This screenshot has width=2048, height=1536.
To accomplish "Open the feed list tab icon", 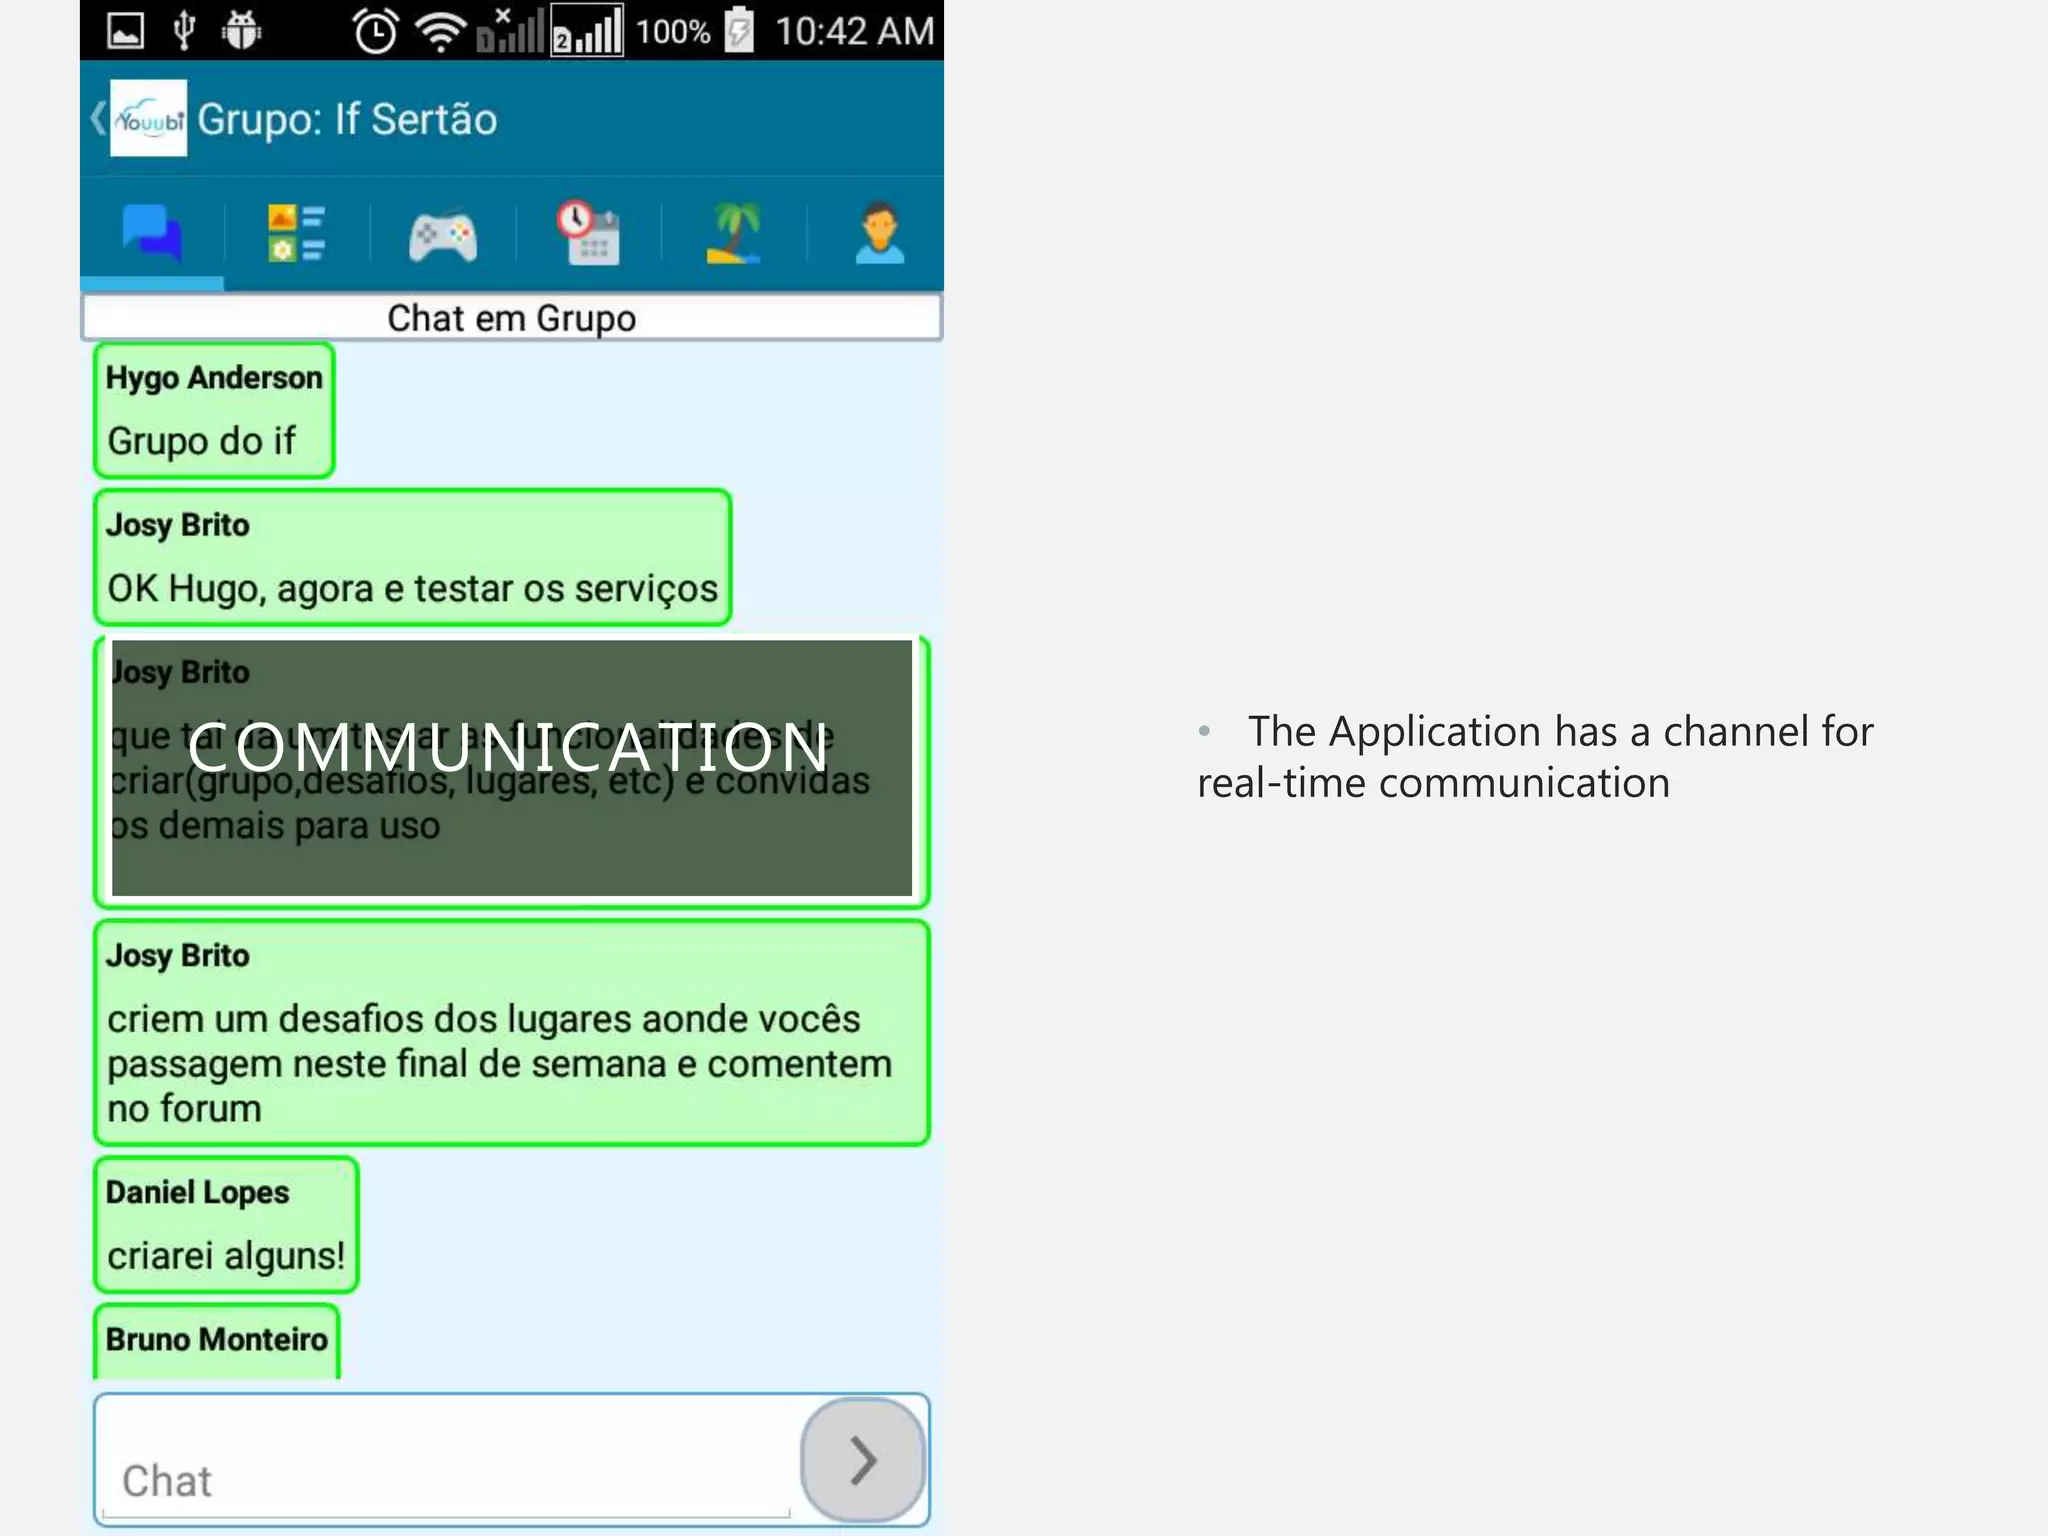I will pyautogui.click(x=296, y=233).
